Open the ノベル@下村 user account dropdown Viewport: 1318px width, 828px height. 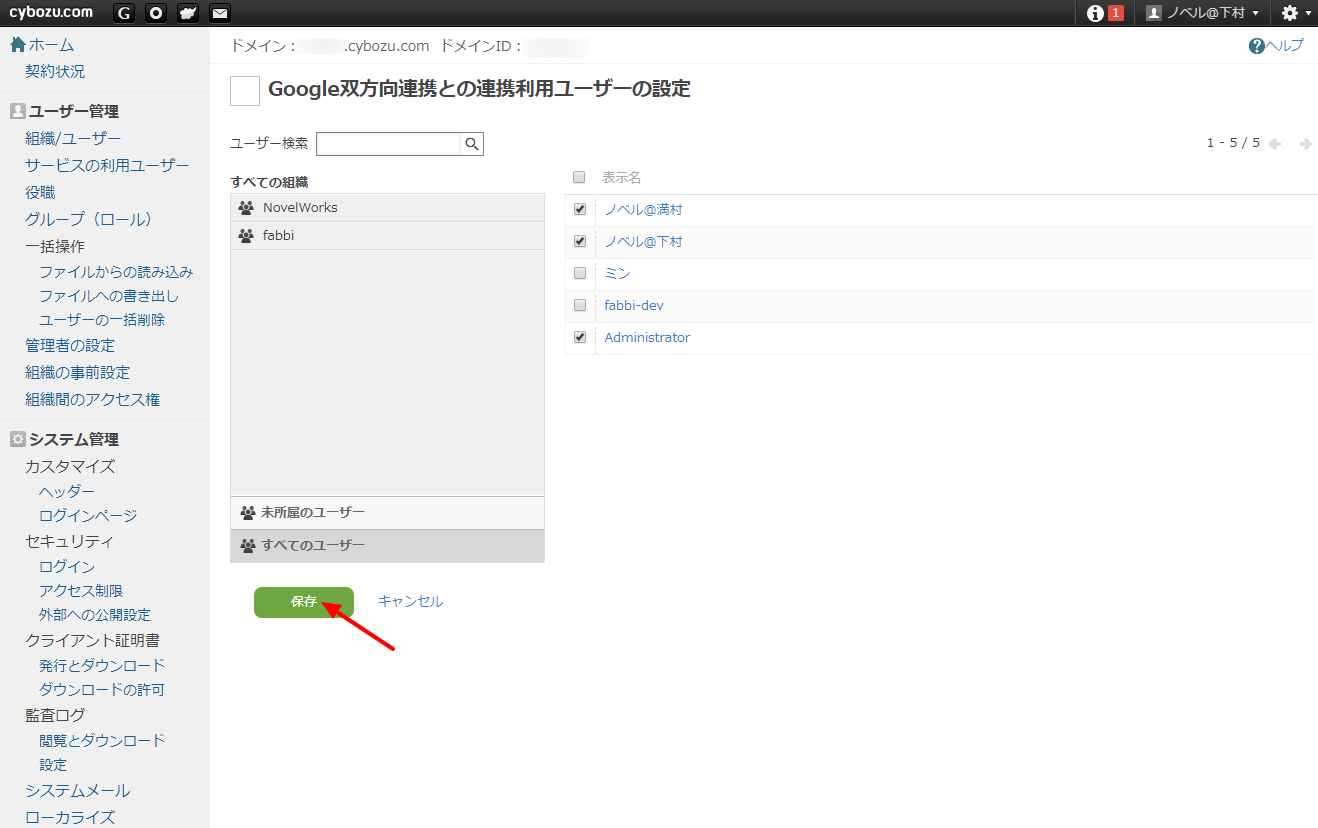(1202, 13)
